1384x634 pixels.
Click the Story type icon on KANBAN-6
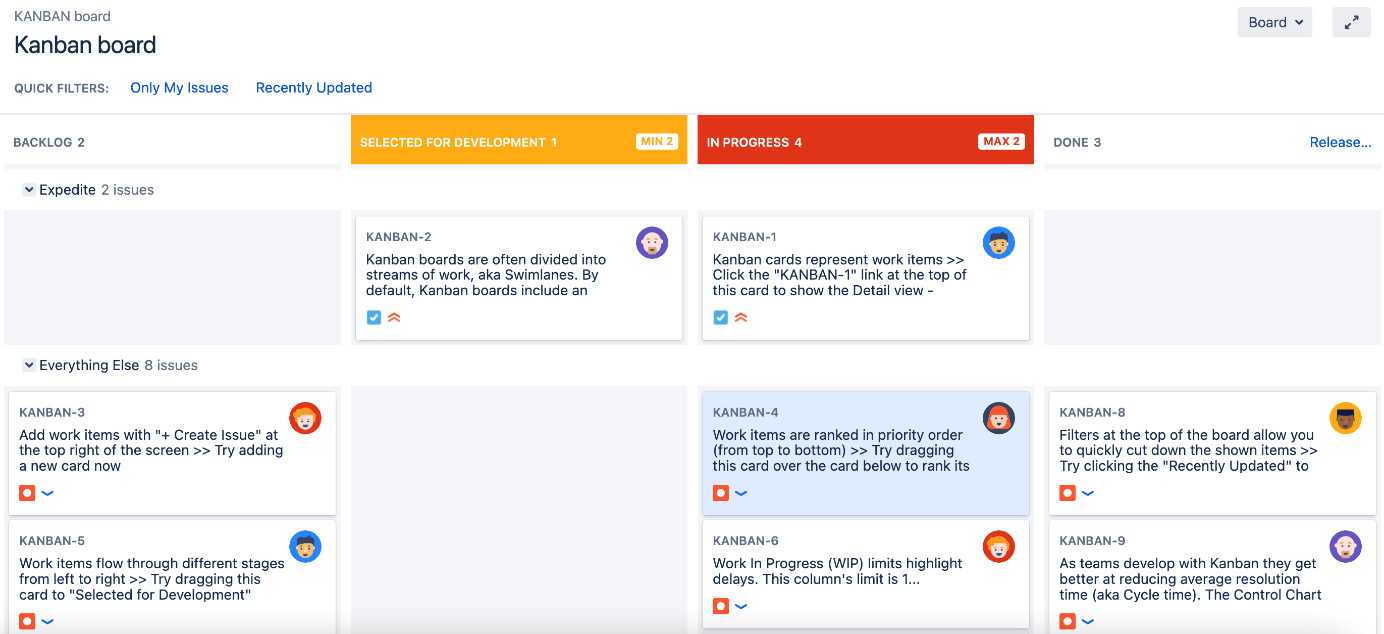click(720, 606)
